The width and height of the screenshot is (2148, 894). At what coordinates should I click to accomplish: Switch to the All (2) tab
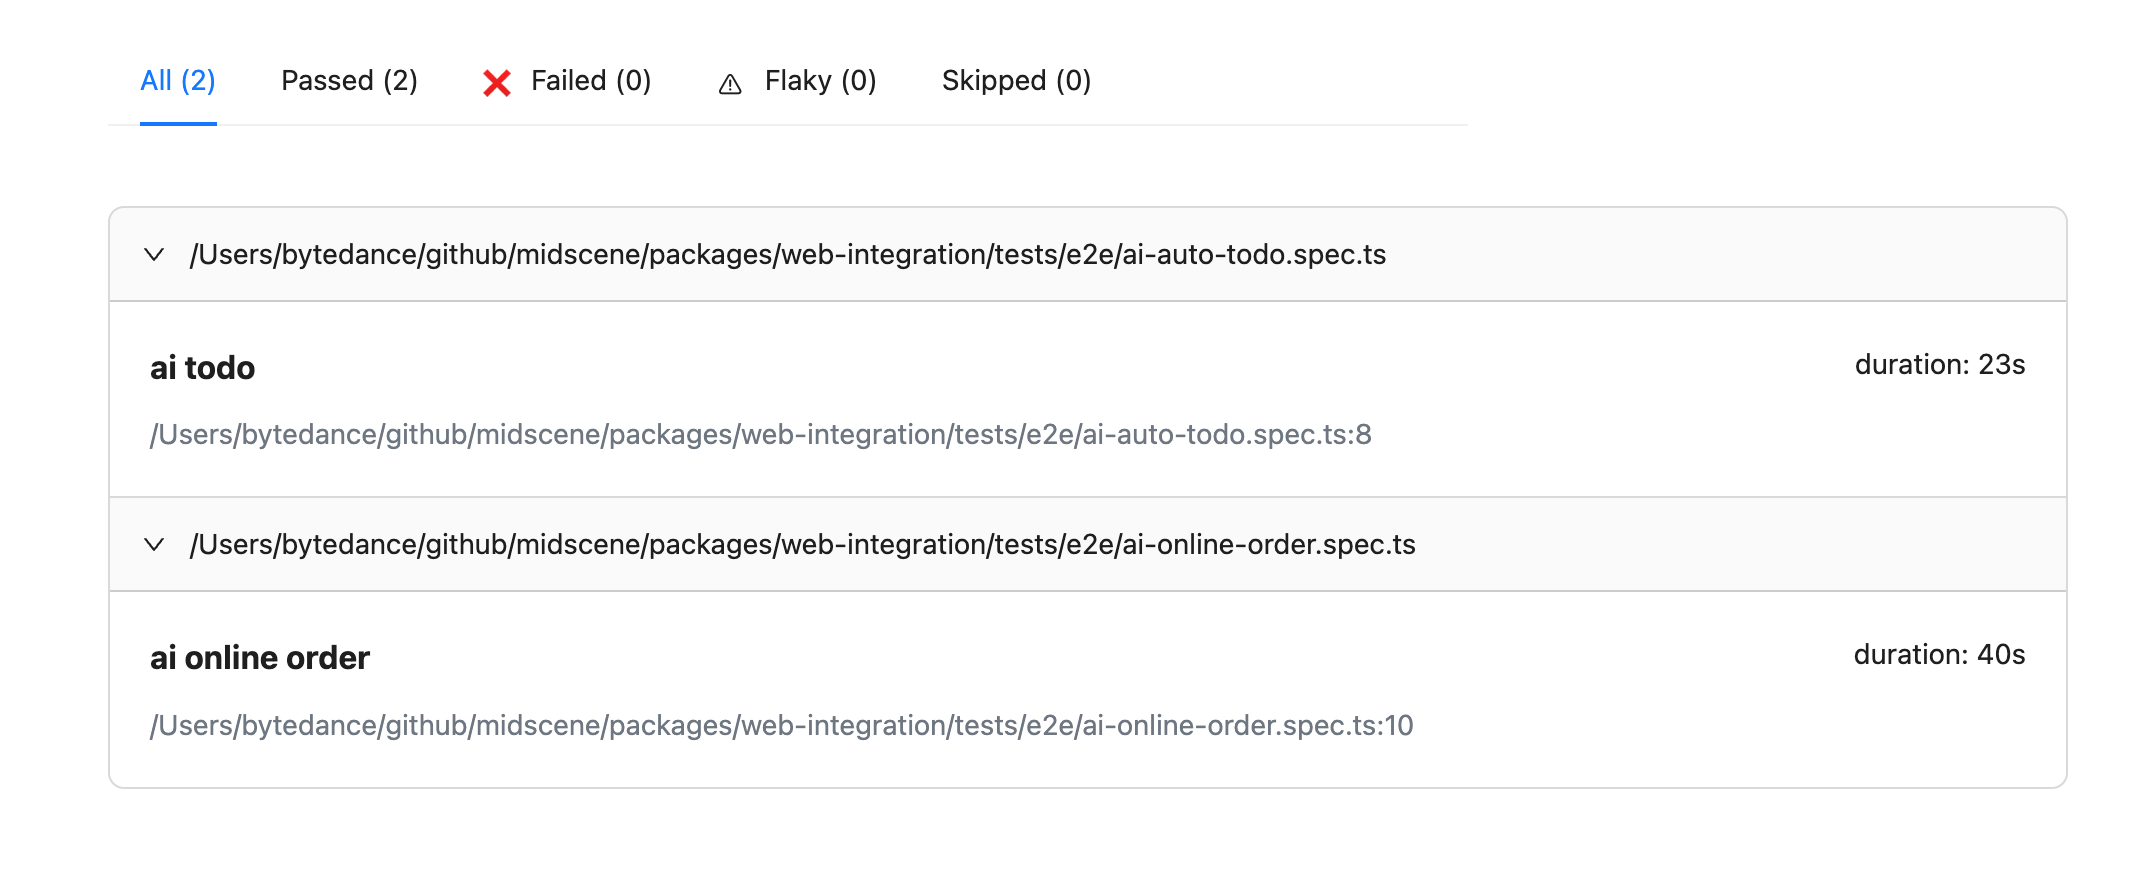[178, 81]
